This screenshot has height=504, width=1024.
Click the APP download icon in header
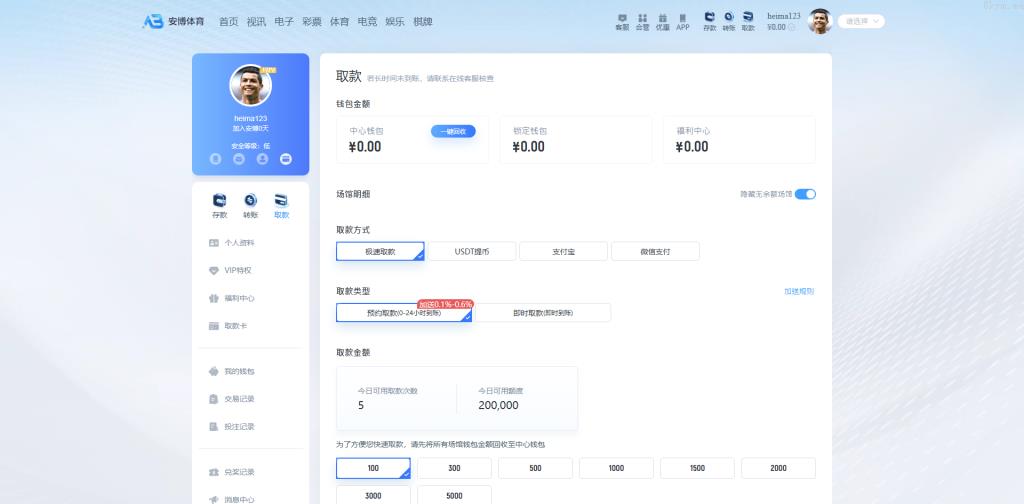click(683, 21)
